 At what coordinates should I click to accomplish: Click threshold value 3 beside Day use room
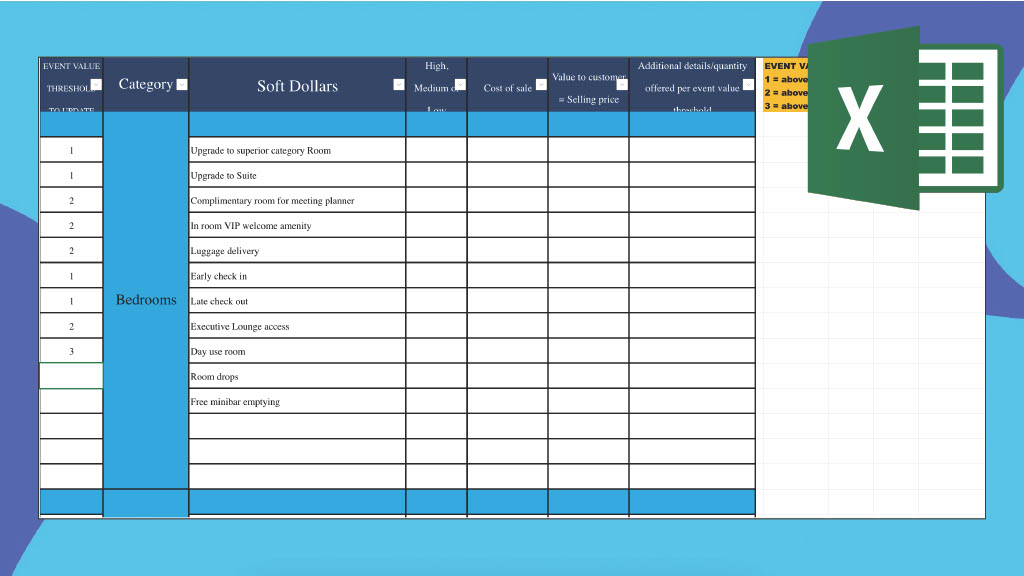point(71,351)
